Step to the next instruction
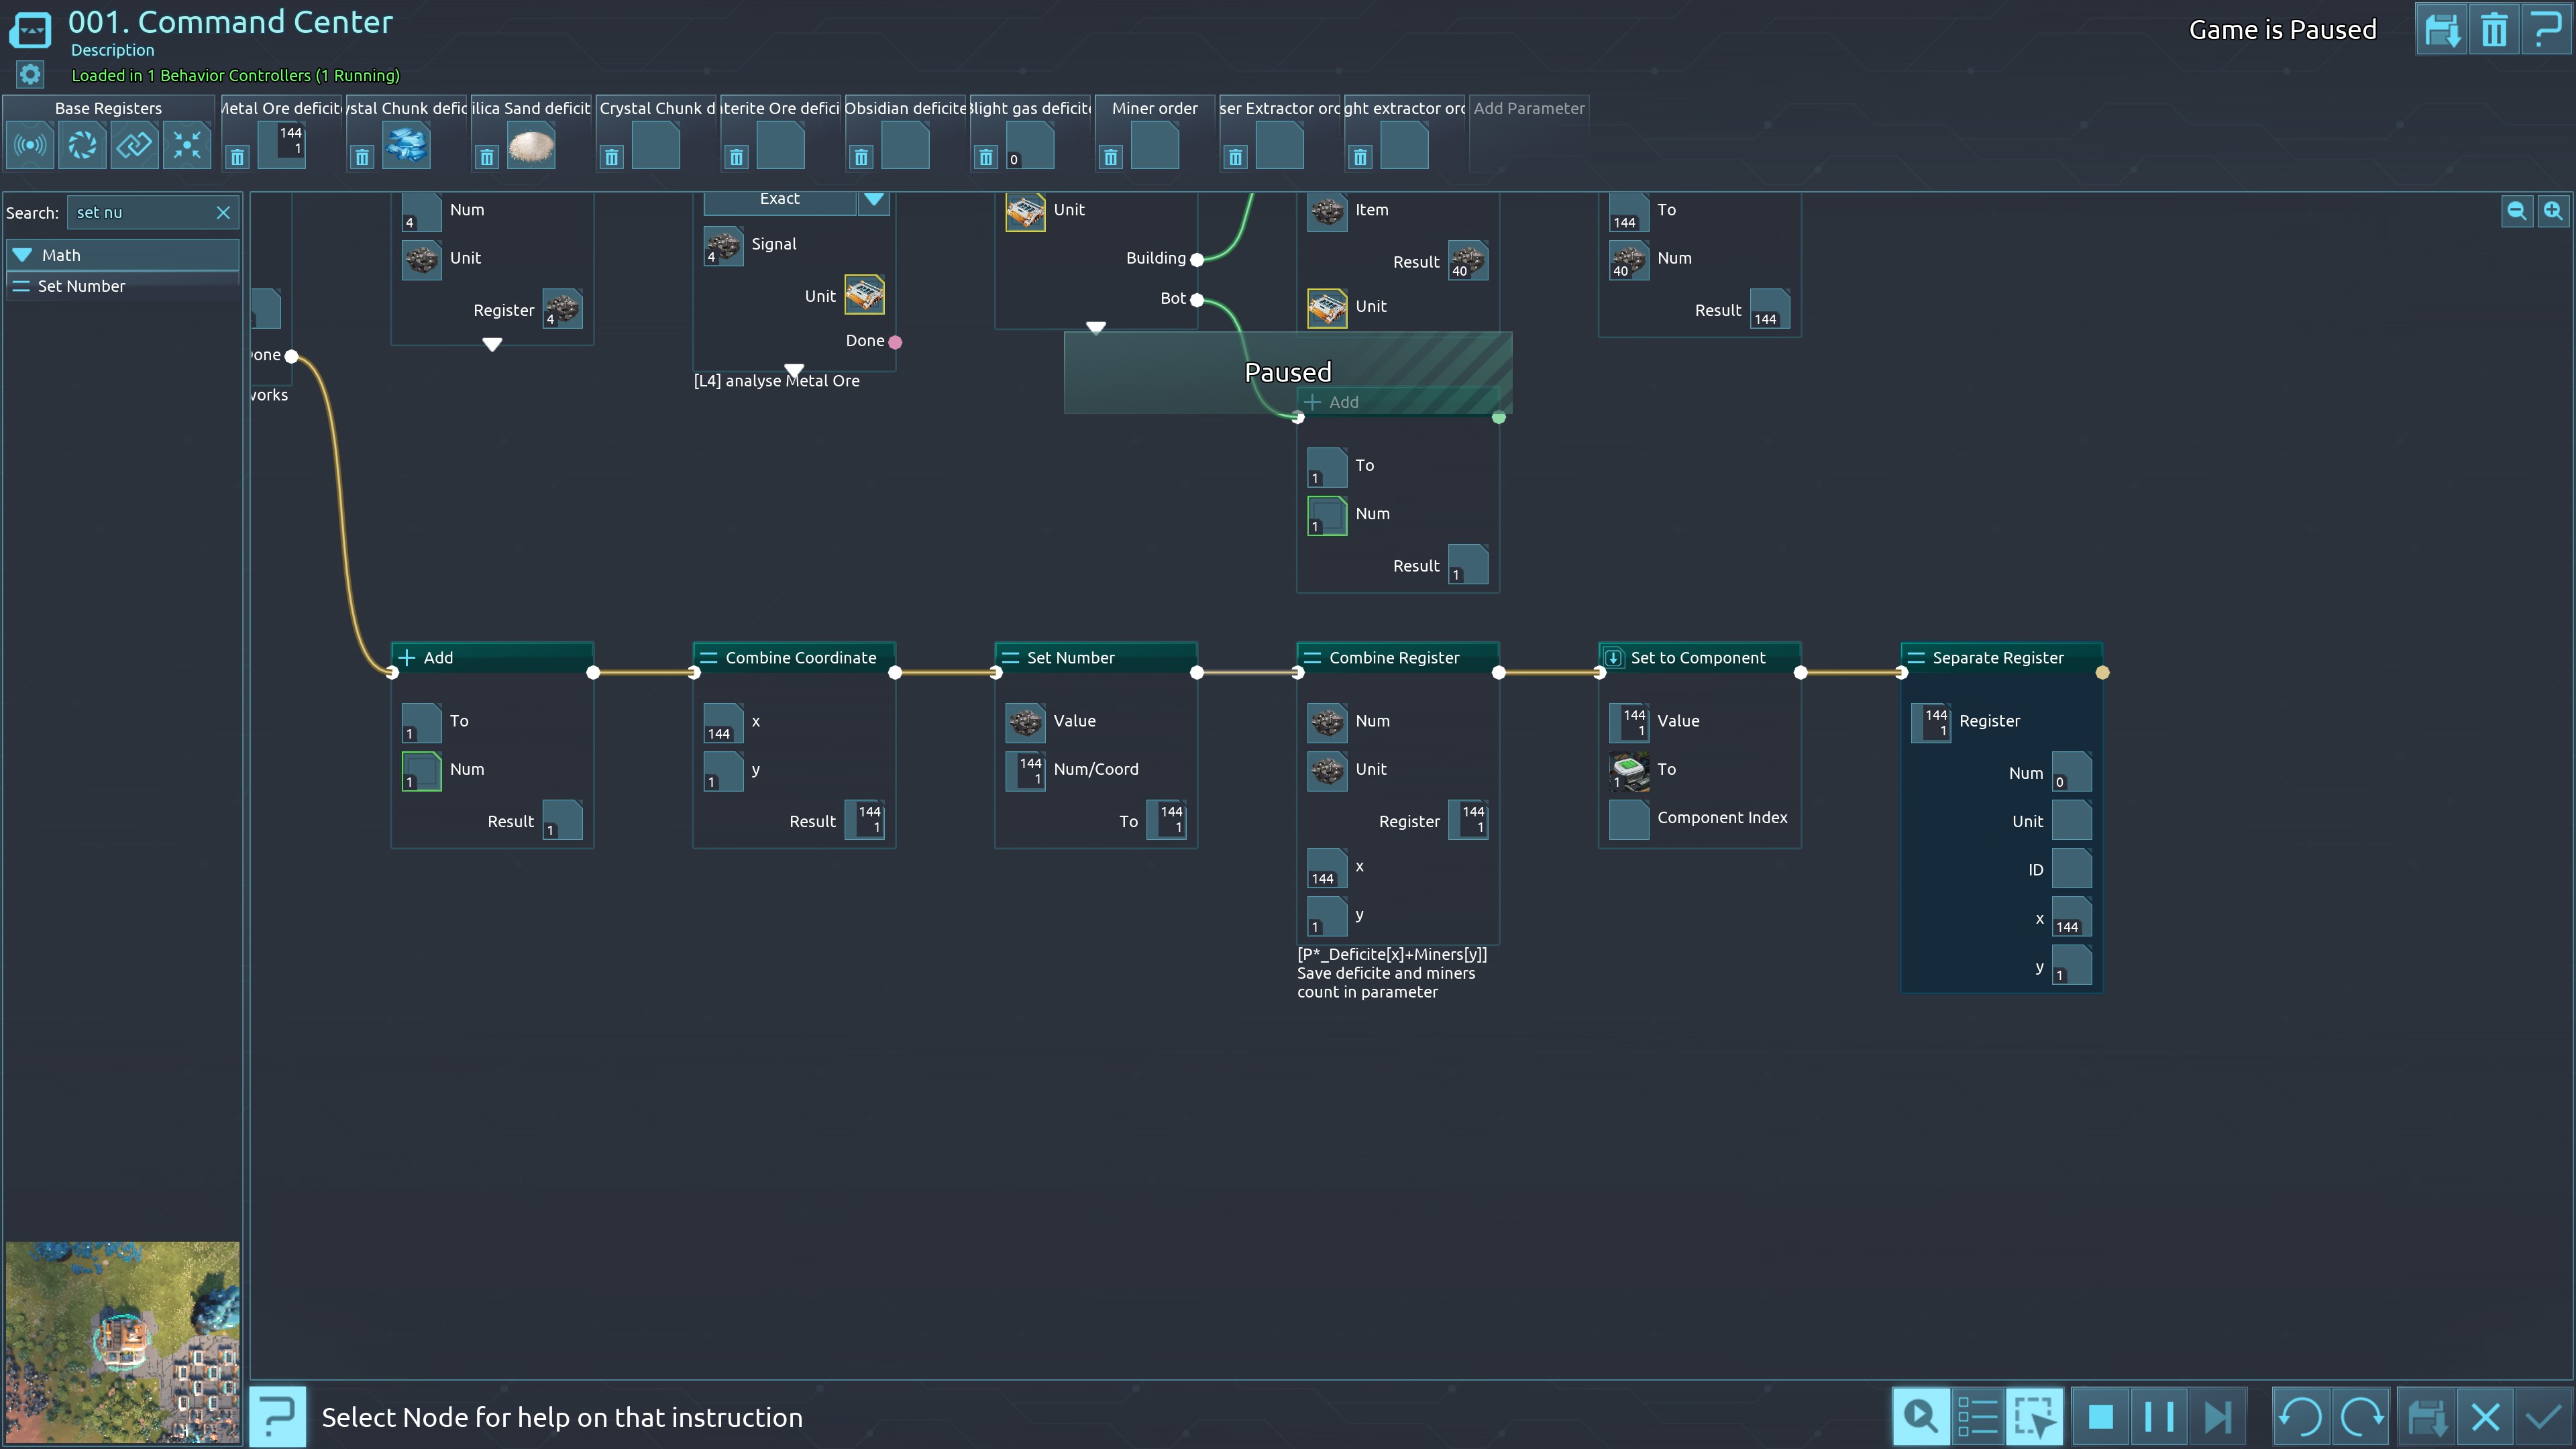Image resolution: width=2576 pixels, height=1449 pixels. point(2217,1417)
